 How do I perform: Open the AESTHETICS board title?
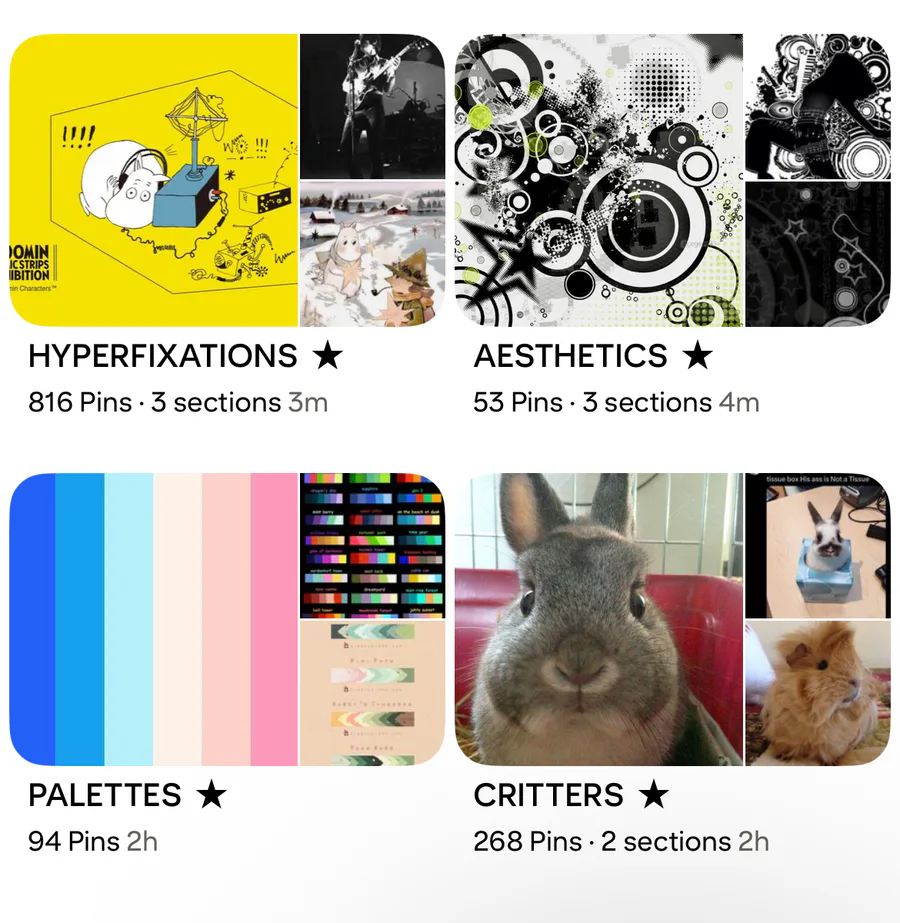(x=570, y=356)
